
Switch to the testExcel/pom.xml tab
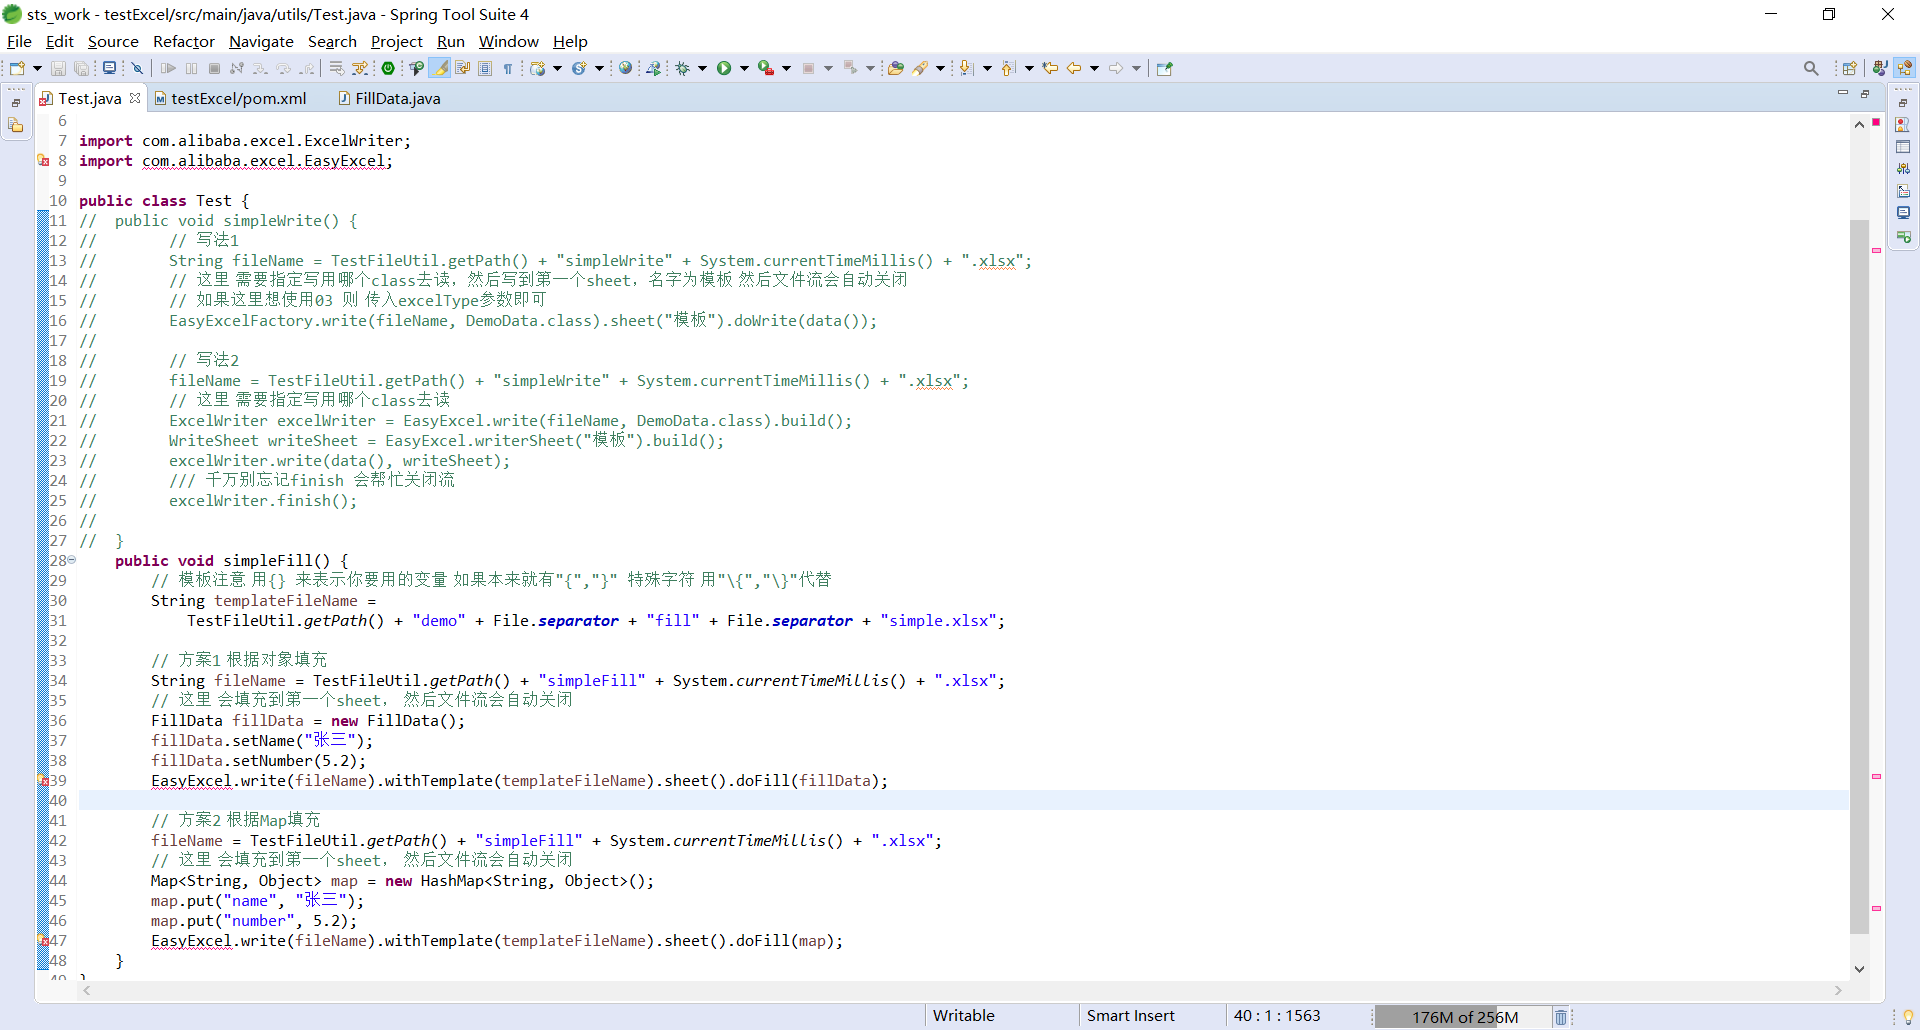[231, 98]
